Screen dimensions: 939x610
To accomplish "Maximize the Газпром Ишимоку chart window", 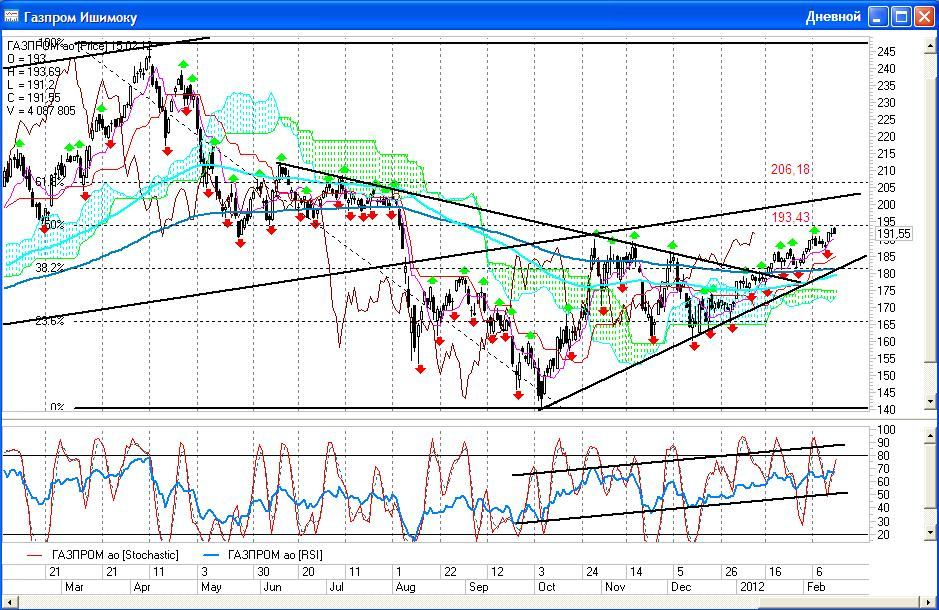I will [x=901, y=16].
